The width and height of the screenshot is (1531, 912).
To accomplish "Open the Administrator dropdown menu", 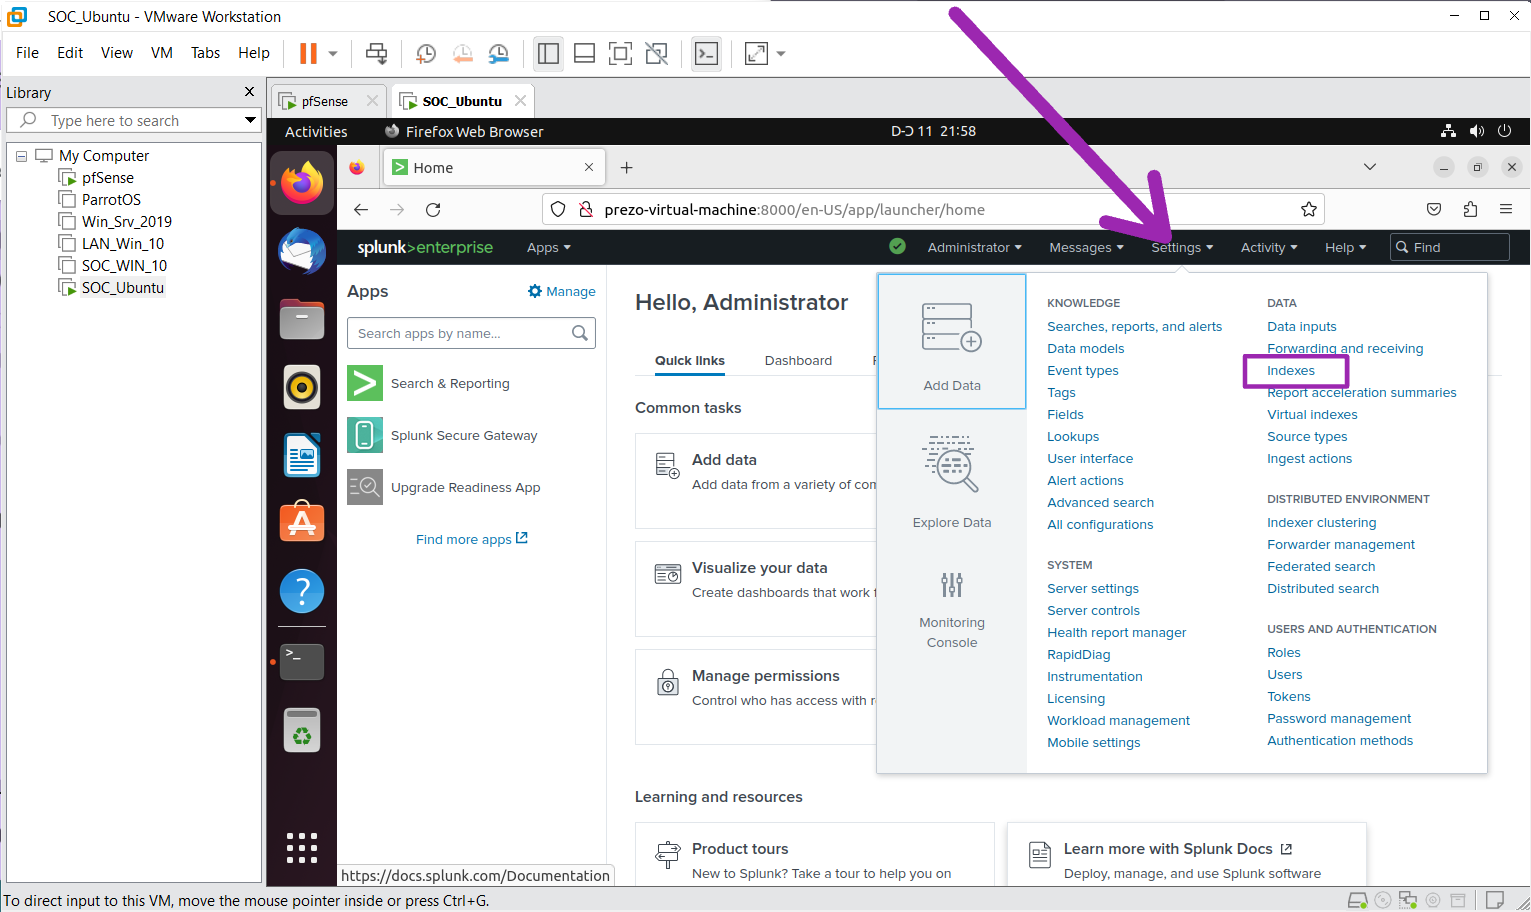I will 974,248.
